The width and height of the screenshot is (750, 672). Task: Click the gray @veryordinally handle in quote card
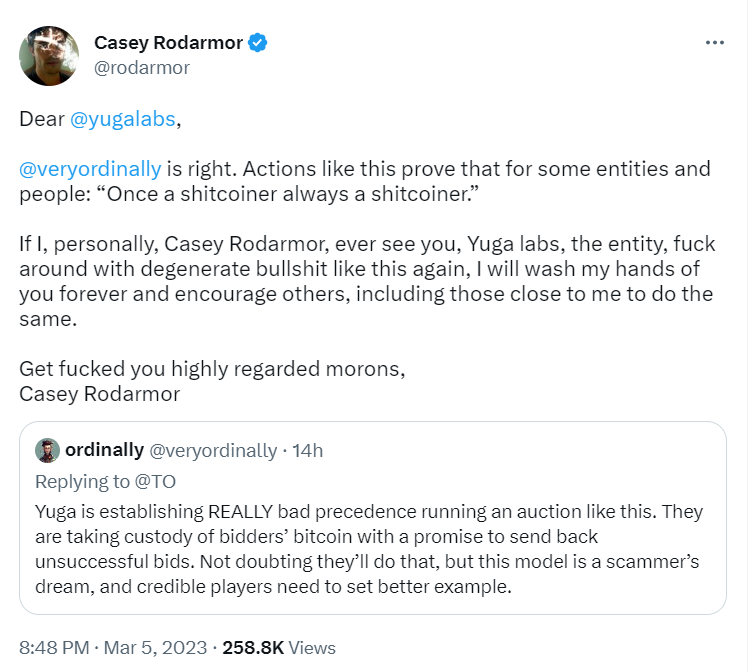pyautogui.click(x=212, y=450)
